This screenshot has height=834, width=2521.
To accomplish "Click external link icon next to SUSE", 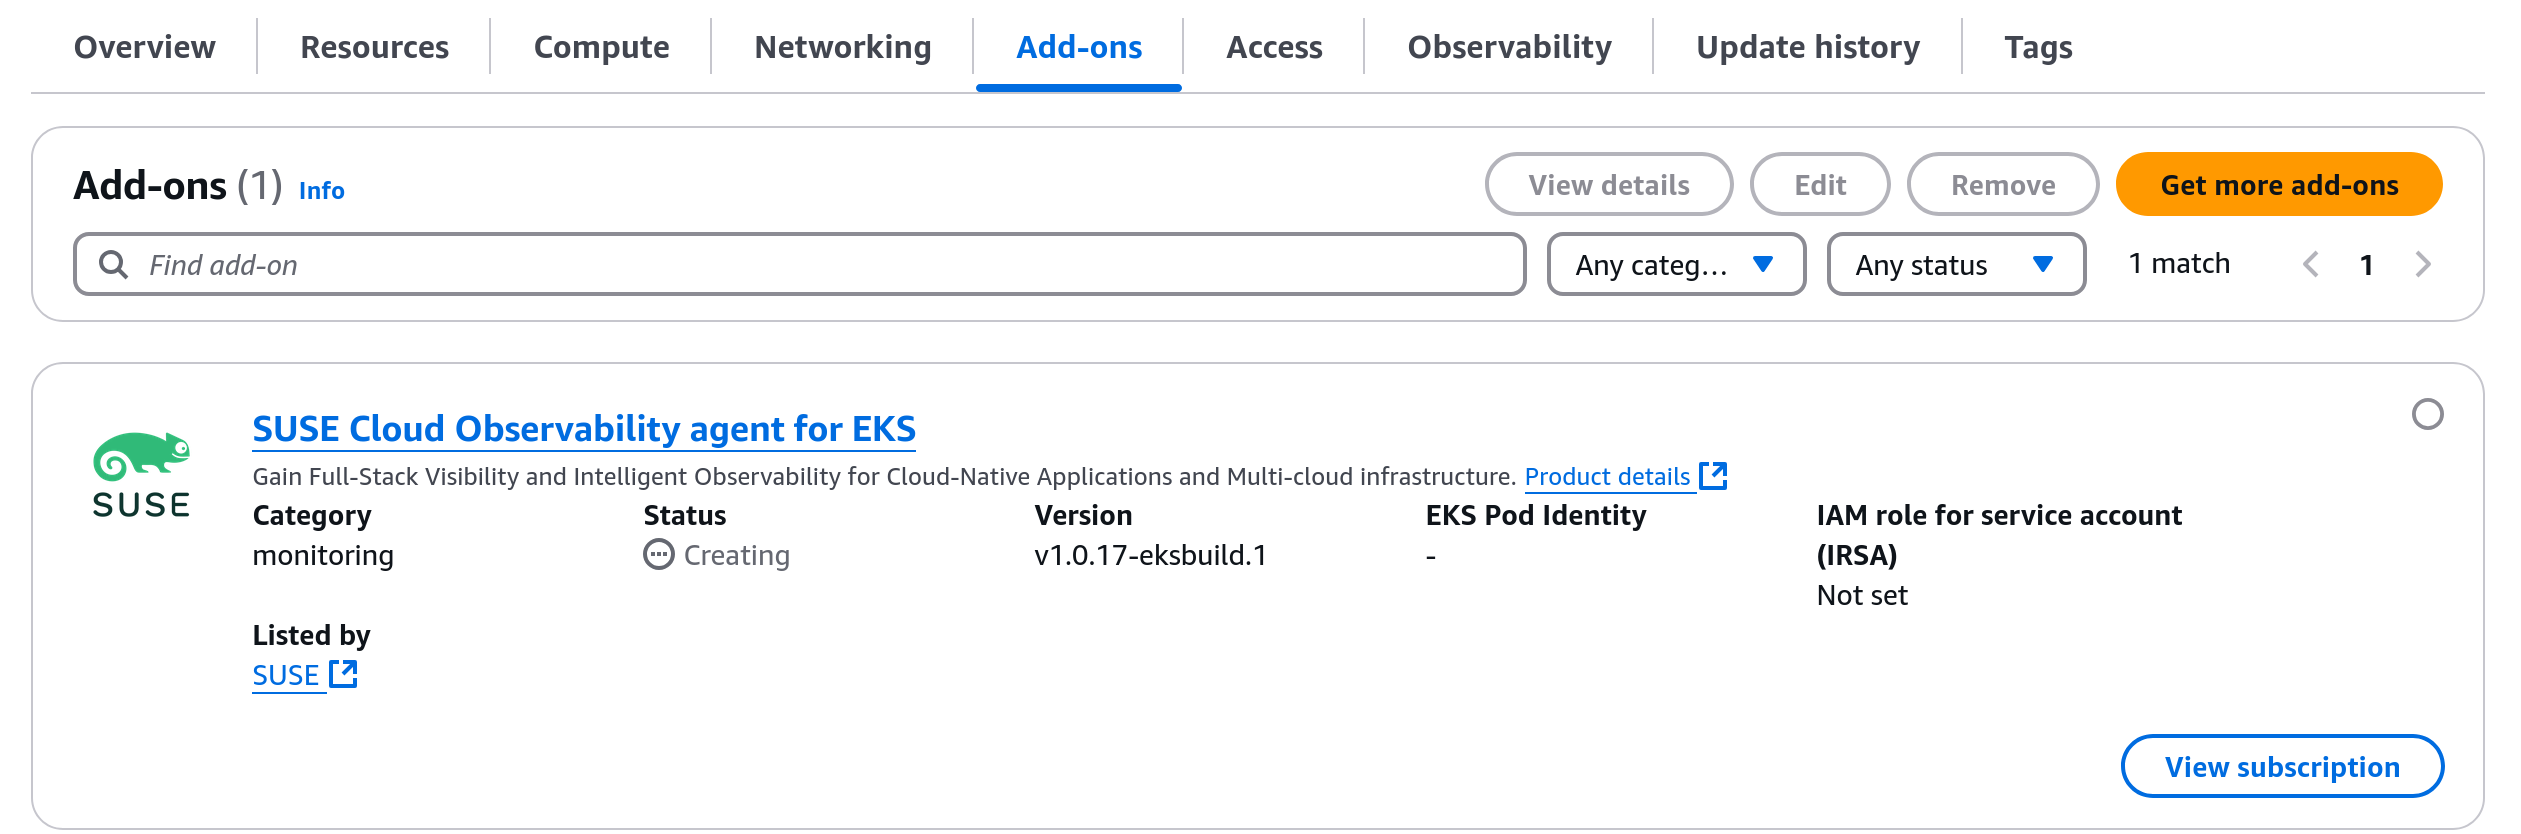I will click(343, 674).
